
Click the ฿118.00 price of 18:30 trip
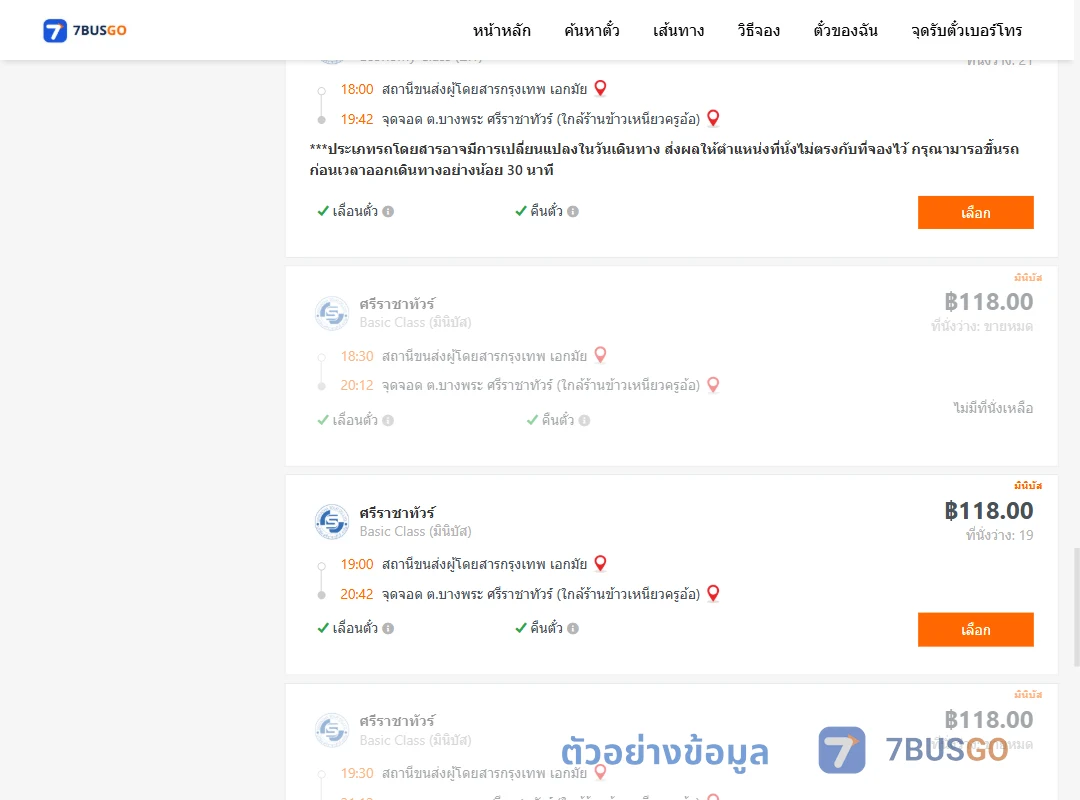(x=988, y=302)
